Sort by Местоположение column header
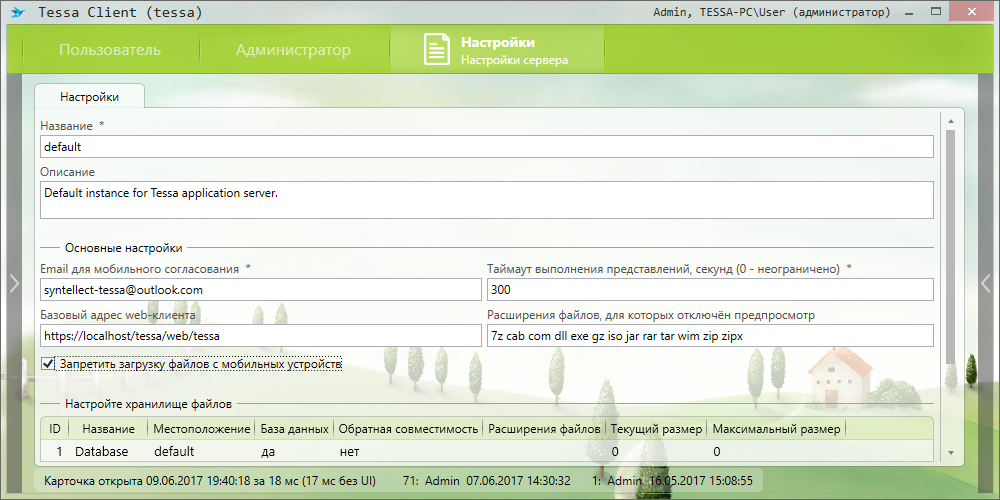 click(x=202, y=429)
